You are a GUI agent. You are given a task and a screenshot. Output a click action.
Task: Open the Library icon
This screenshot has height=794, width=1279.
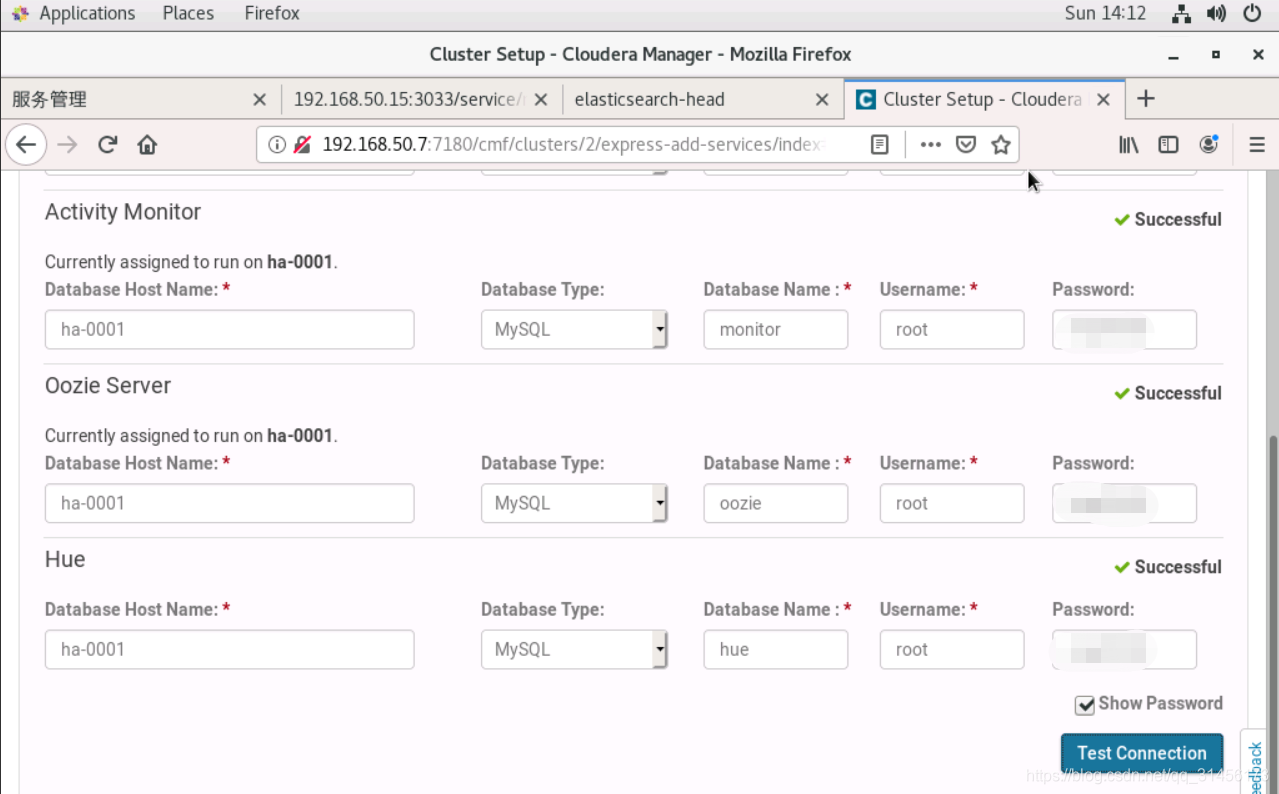tap(1129, 145)
